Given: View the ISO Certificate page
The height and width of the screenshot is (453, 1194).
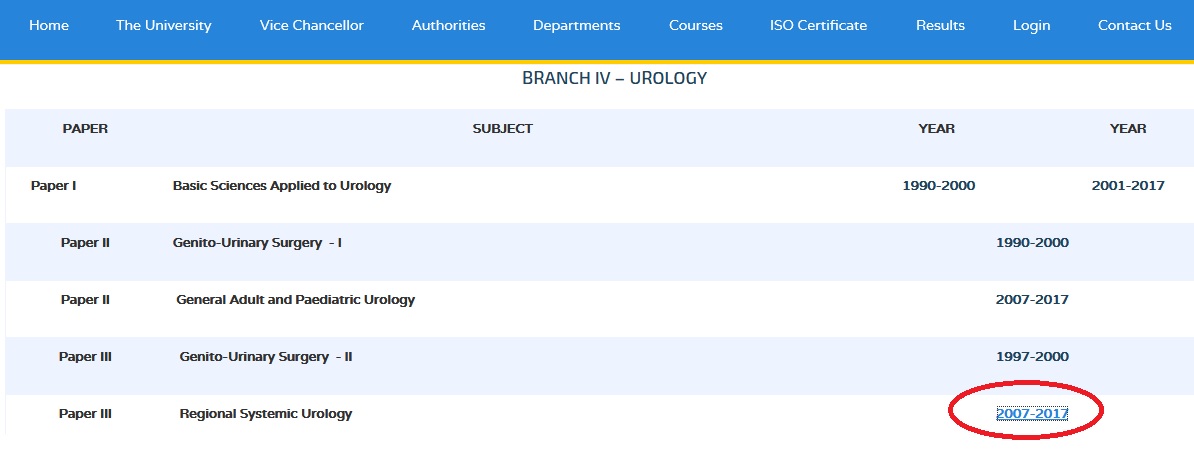Looking at the screenshot, I should click(x=818, y=25).
